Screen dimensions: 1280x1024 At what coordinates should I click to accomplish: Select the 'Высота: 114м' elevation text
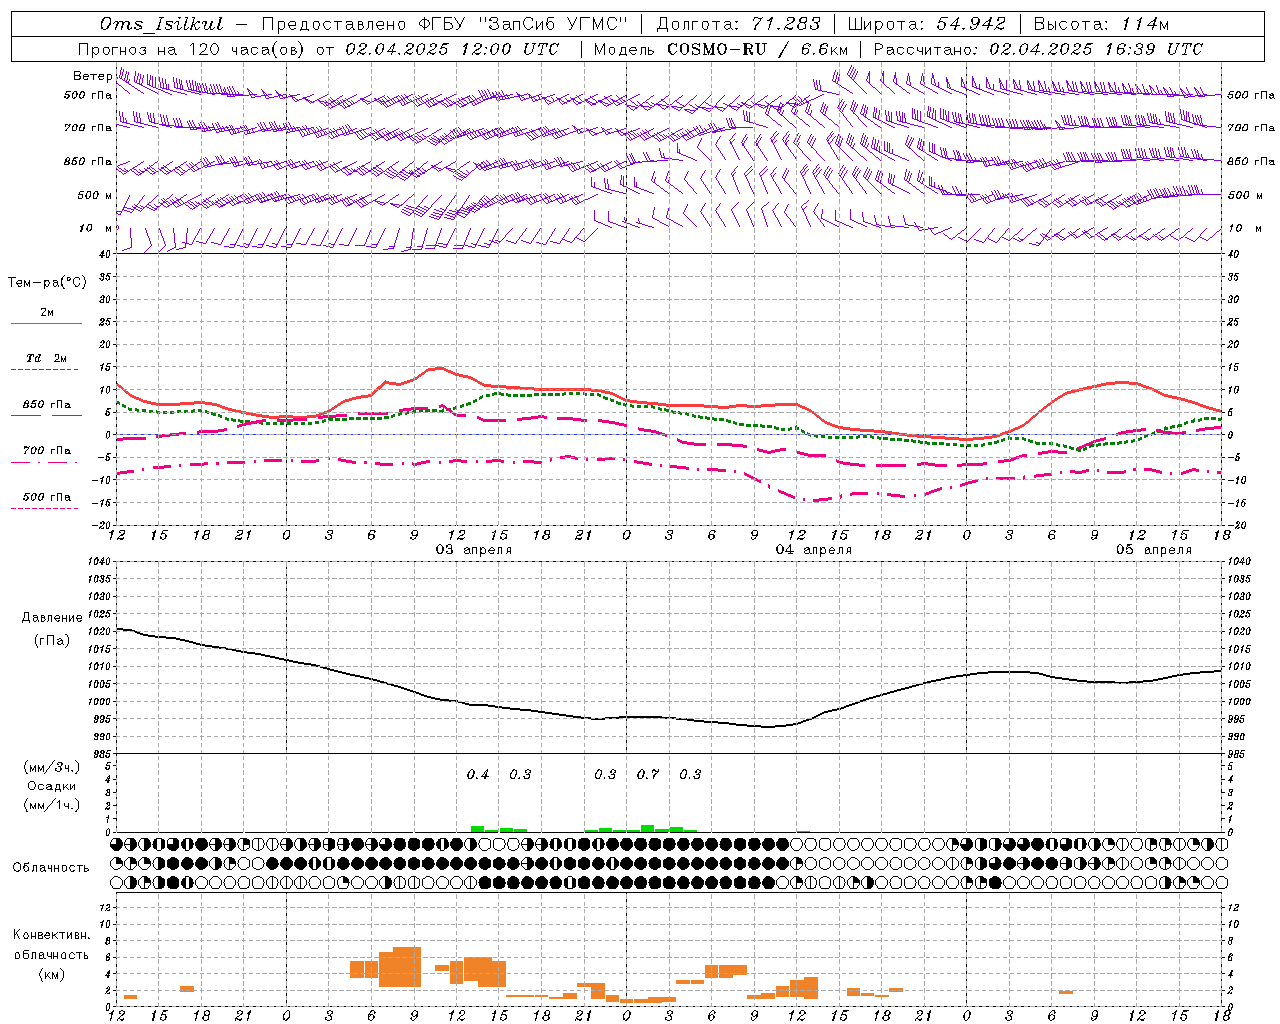coord(1101,24)
